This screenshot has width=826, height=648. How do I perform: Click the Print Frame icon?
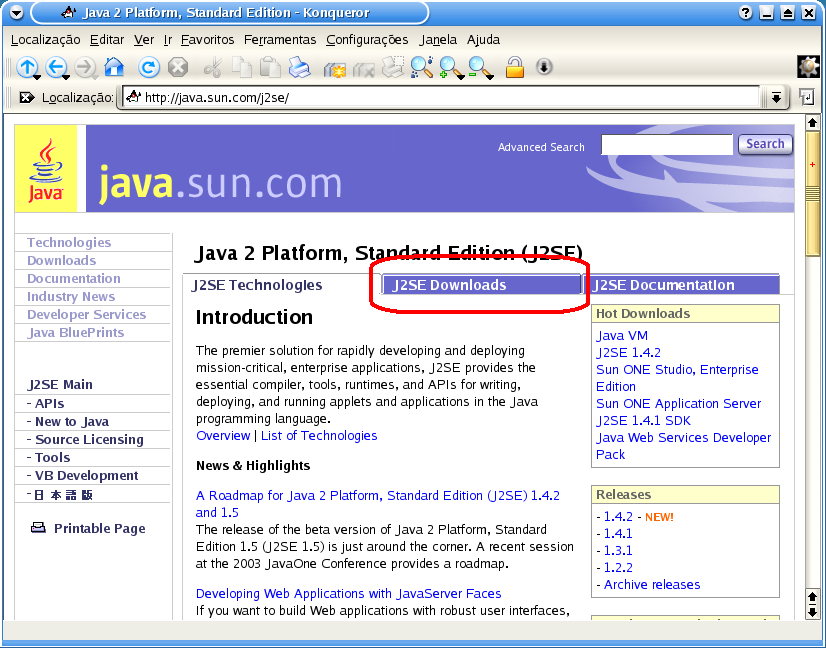(x=393, y=67)
